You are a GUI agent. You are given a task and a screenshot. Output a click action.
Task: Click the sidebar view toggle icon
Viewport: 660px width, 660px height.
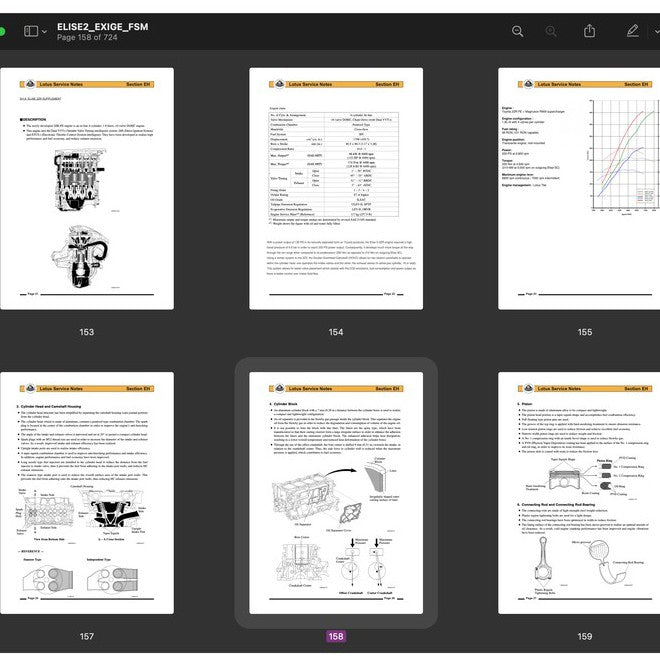coord(30,31)
